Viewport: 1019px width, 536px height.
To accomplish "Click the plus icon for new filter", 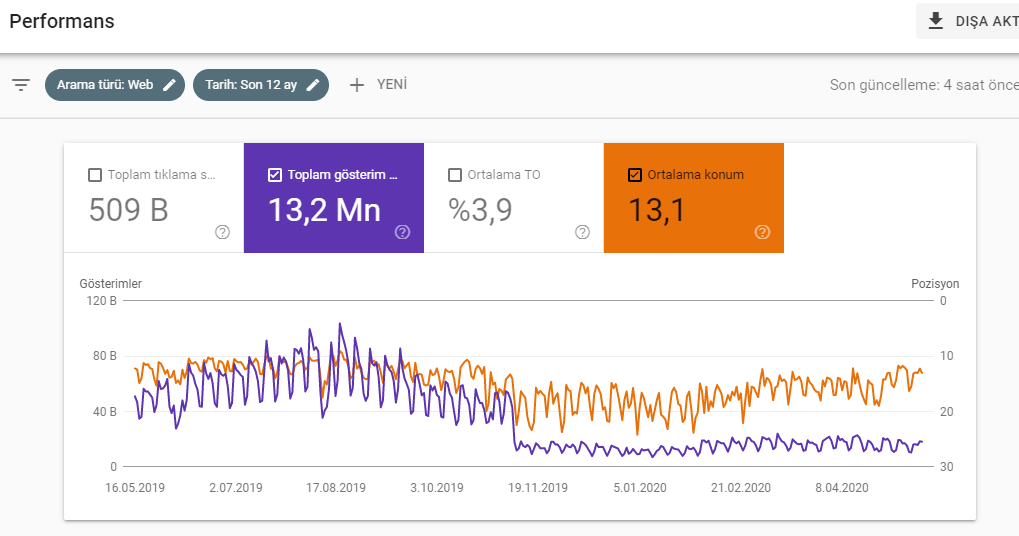I will click(357, 85).
